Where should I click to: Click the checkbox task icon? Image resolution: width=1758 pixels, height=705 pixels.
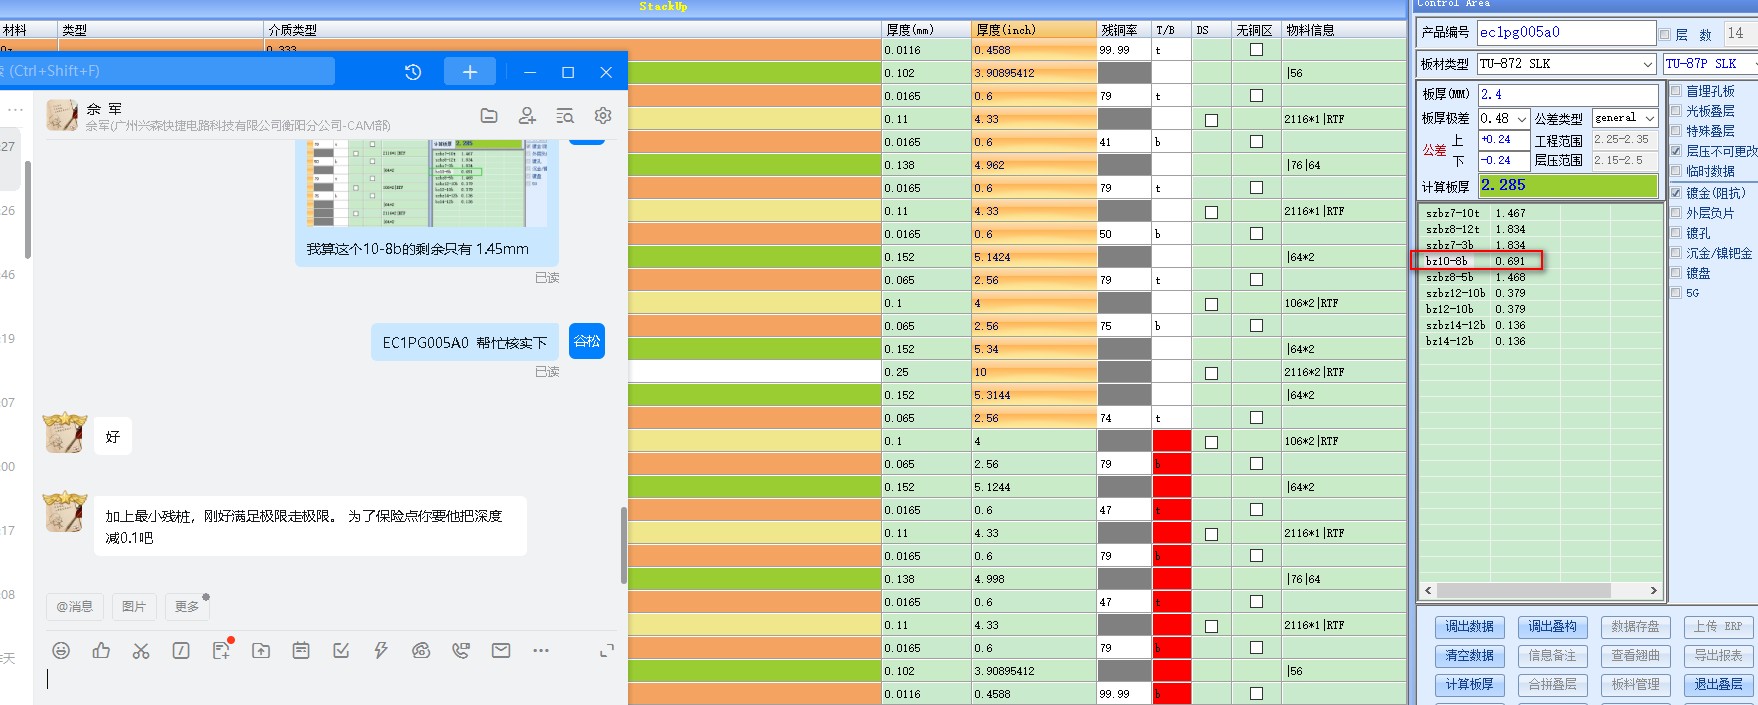pyautogui.click(x=341, y=651)
